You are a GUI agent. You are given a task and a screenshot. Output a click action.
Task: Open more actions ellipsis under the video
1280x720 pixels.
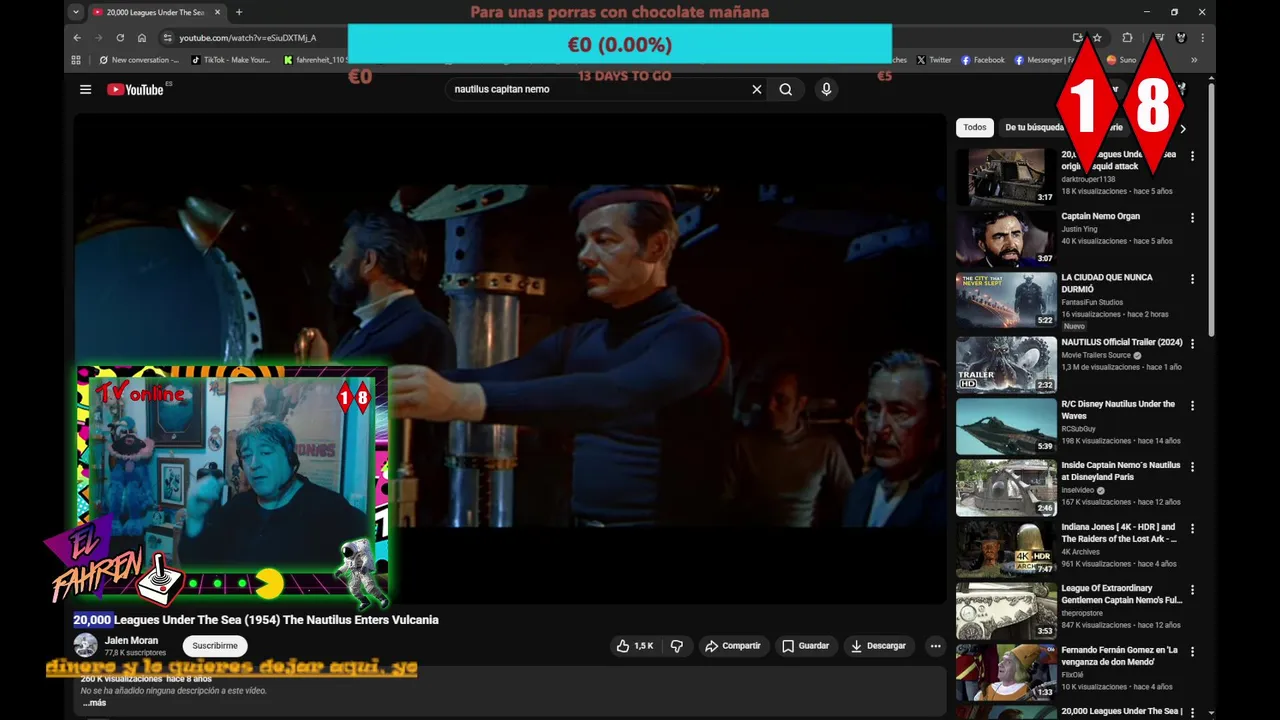[x=935, y=646]
